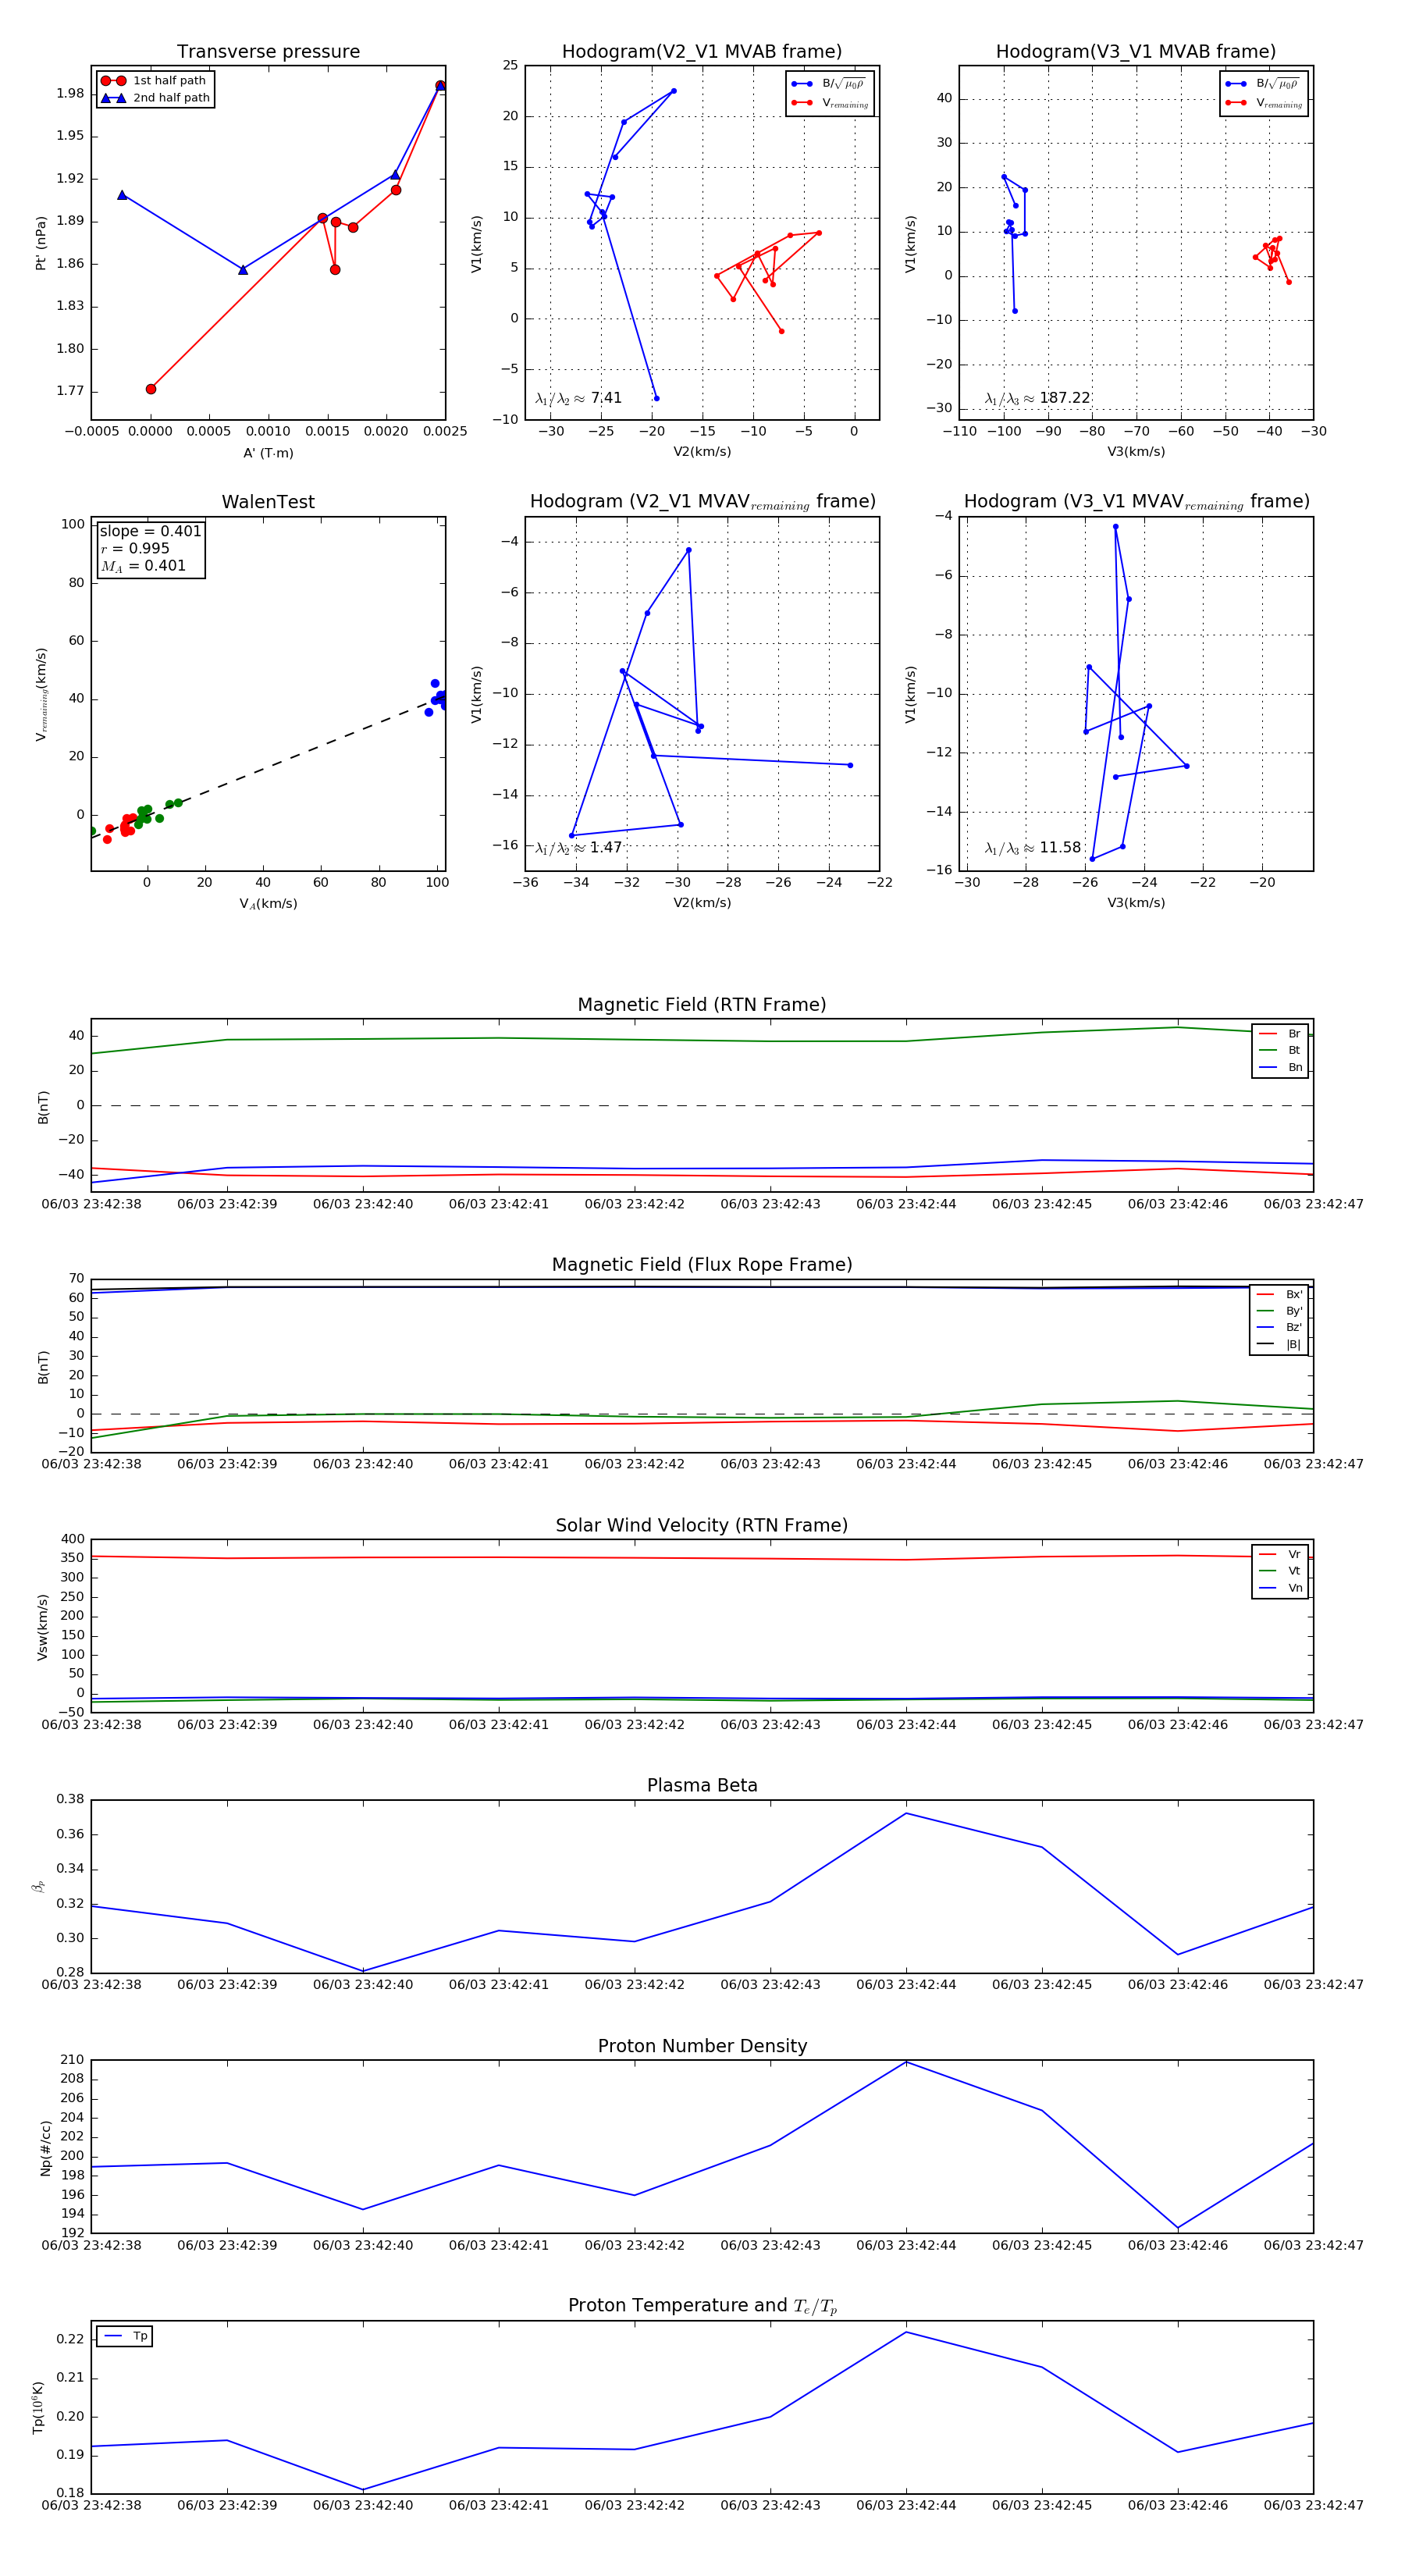
Task: Click the "Hodogram(V2_V1 MVAB frame)" title
Action: click(702, 52)
